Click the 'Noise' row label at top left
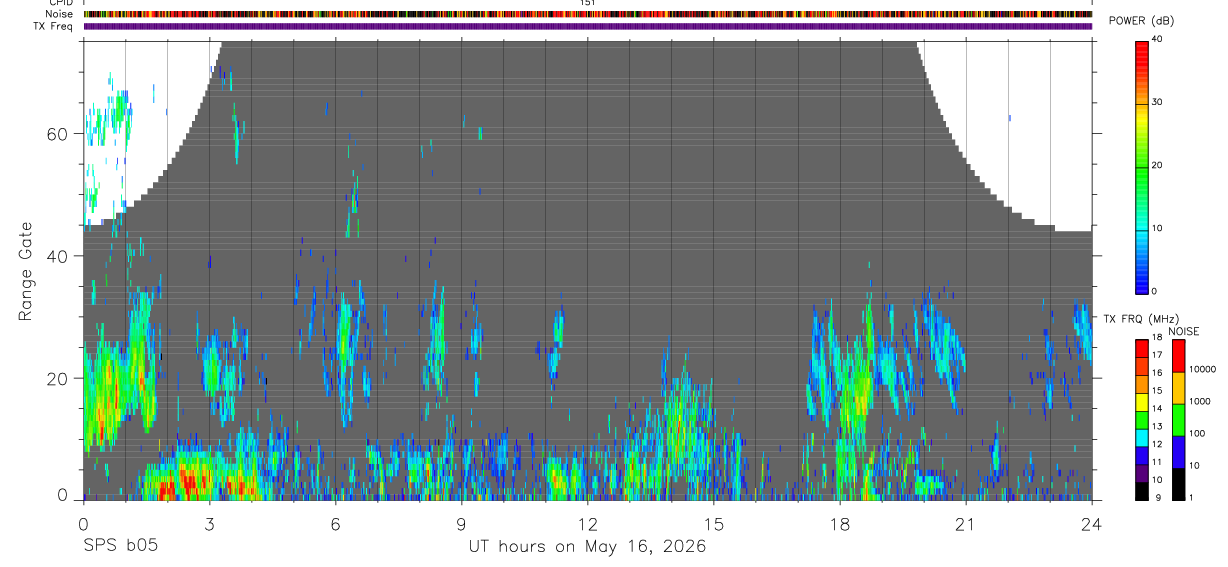 tap(60, 14)
